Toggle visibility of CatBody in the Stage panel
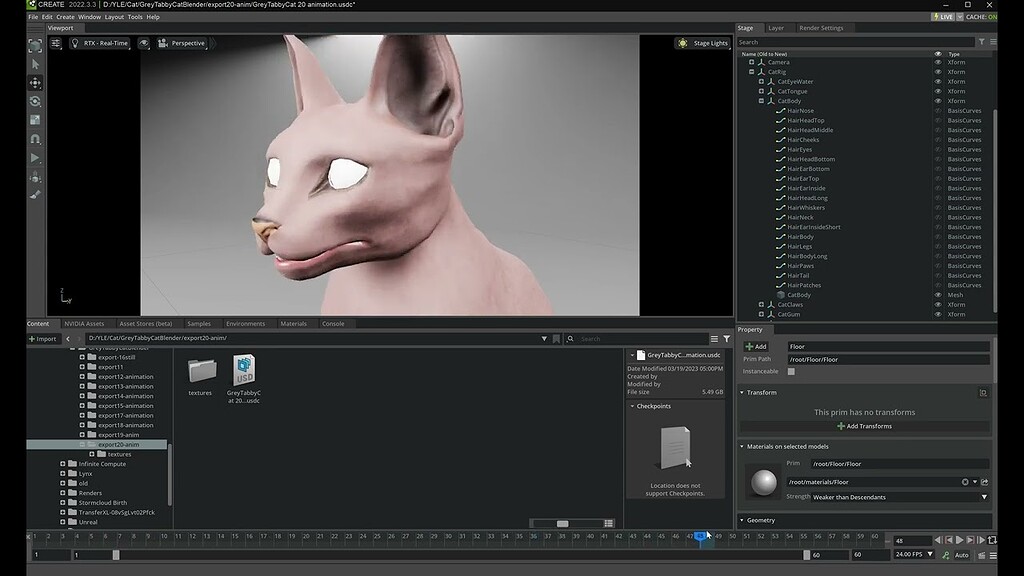Image resolution: width=1024 pixels, height=576 pixels. pos(936,99)
